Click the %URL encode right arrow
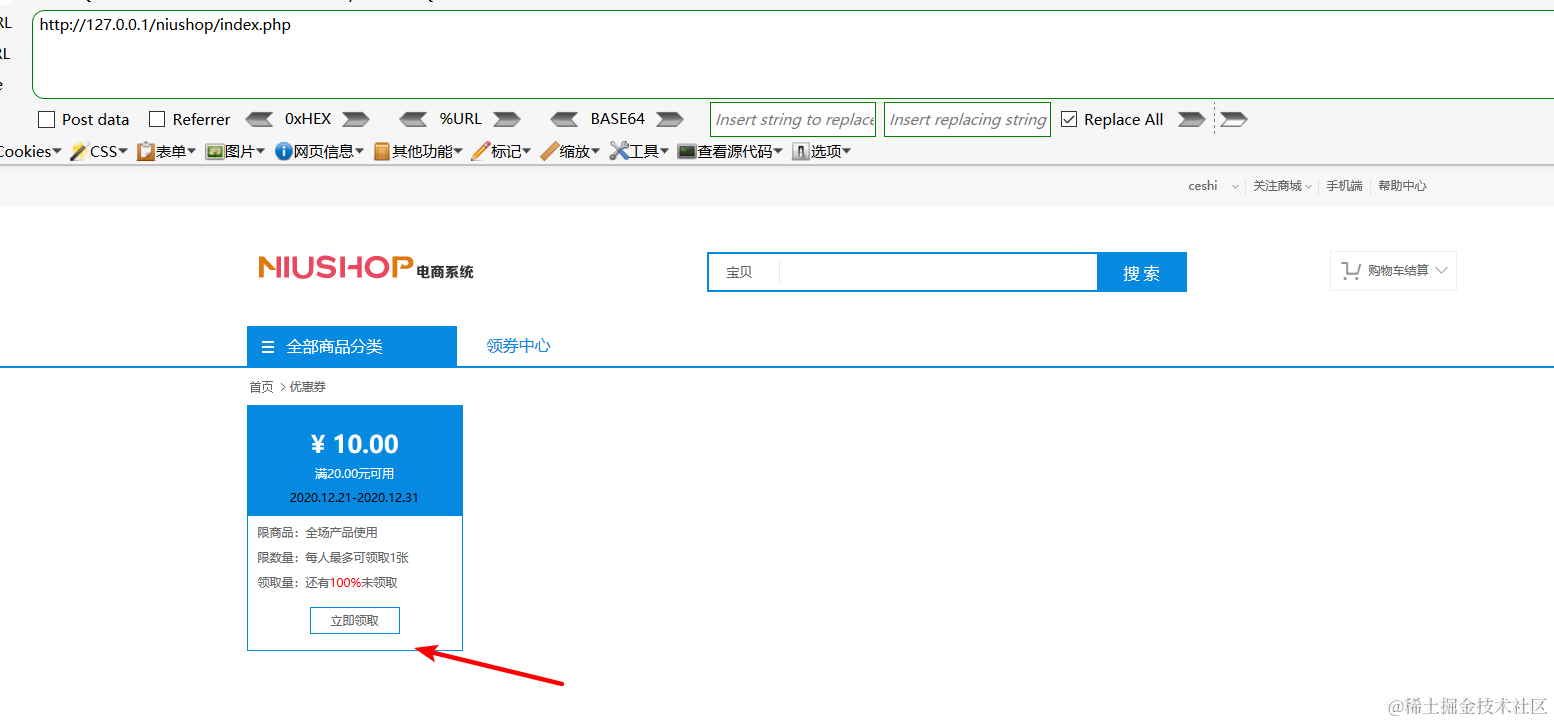The width and height of the screenshot is (1554, 723). tap(507, 119)
